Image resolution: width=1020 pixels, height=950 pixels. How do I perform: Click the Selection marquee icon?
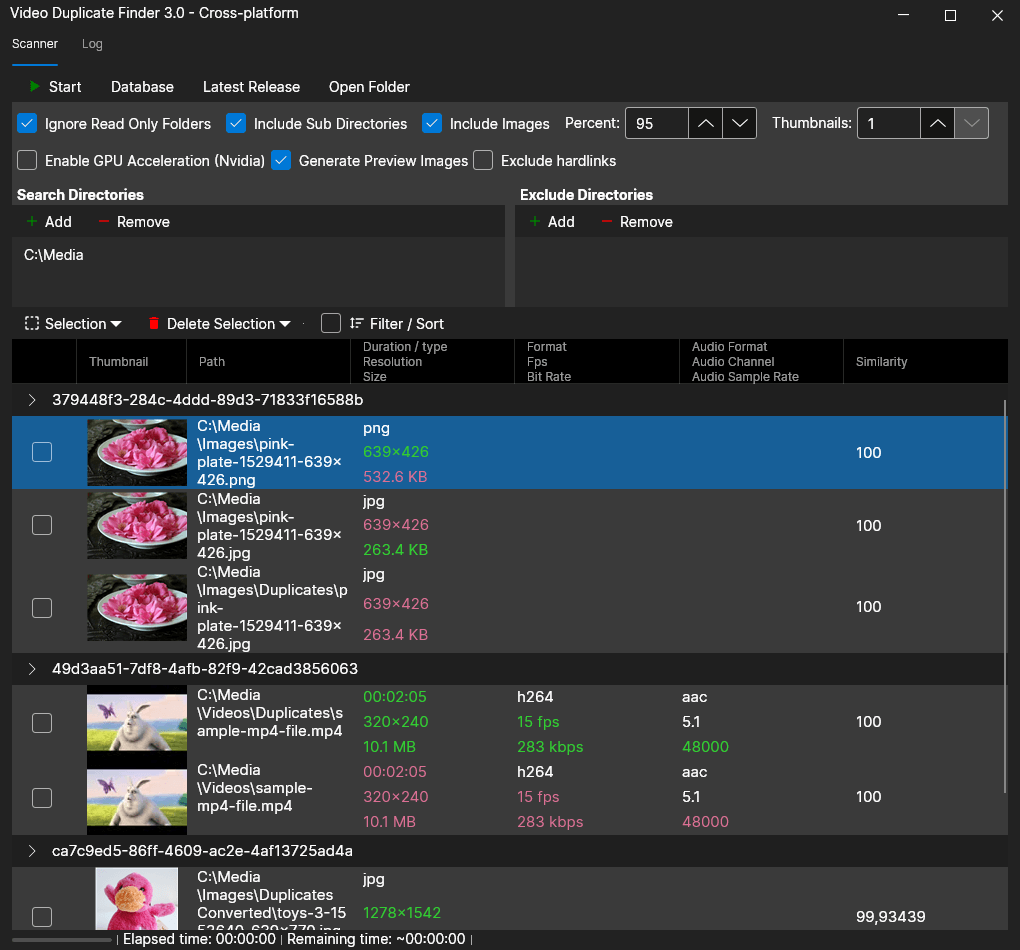(33, 323)
